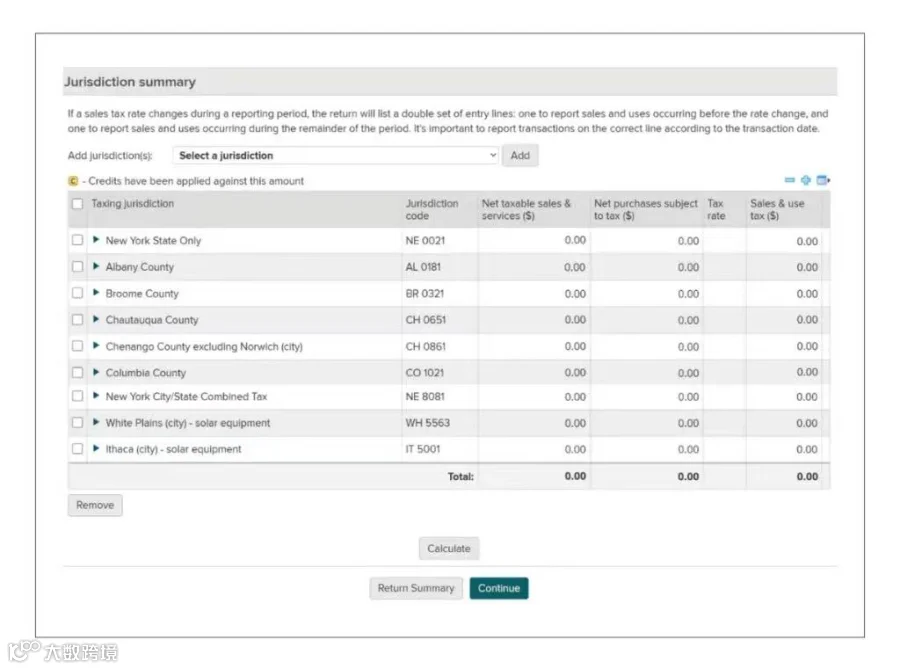Click jurisdiction code NE 0021
The image size is (900, 669).
425,240
